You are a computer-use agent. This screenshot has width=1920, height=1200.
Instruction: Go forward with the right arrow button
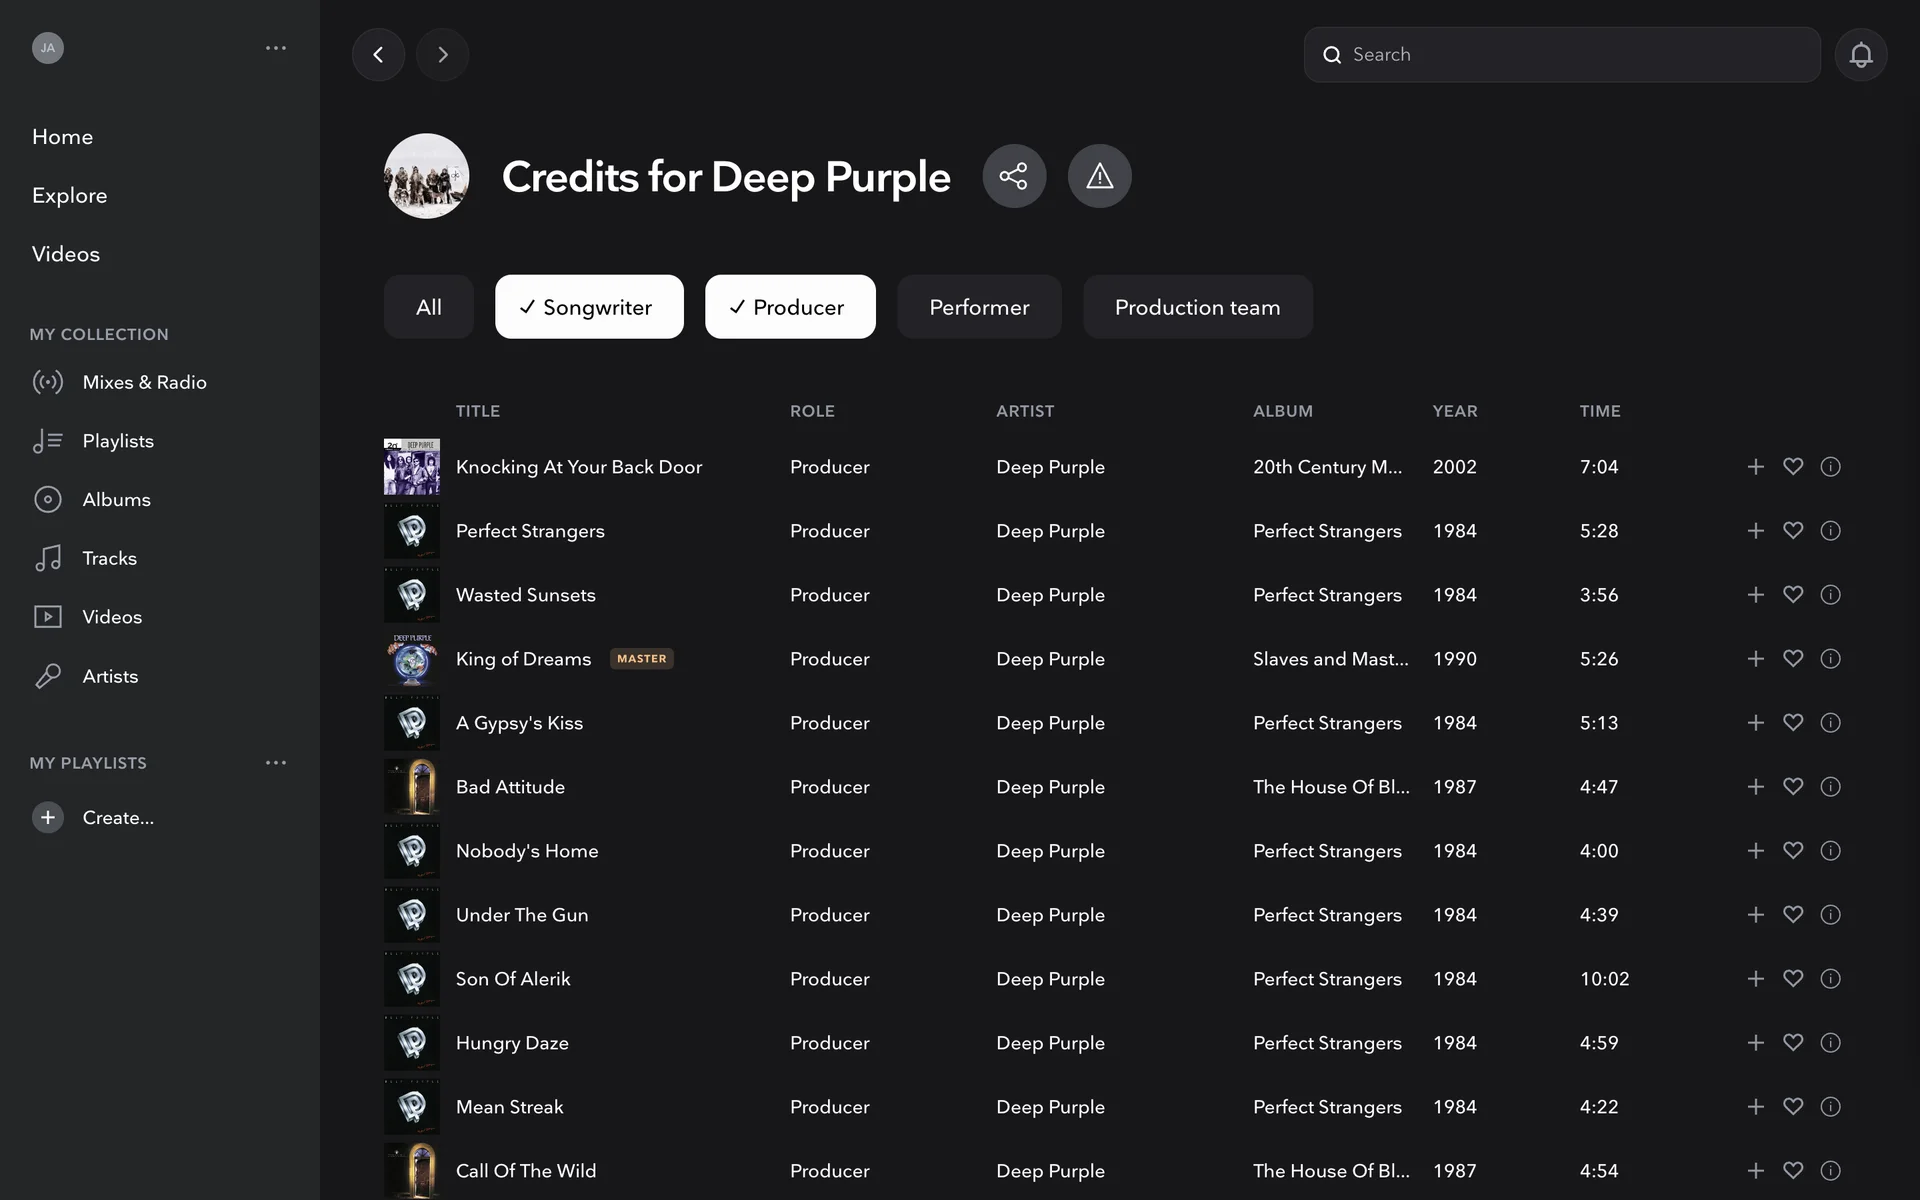tap(442, 55)
